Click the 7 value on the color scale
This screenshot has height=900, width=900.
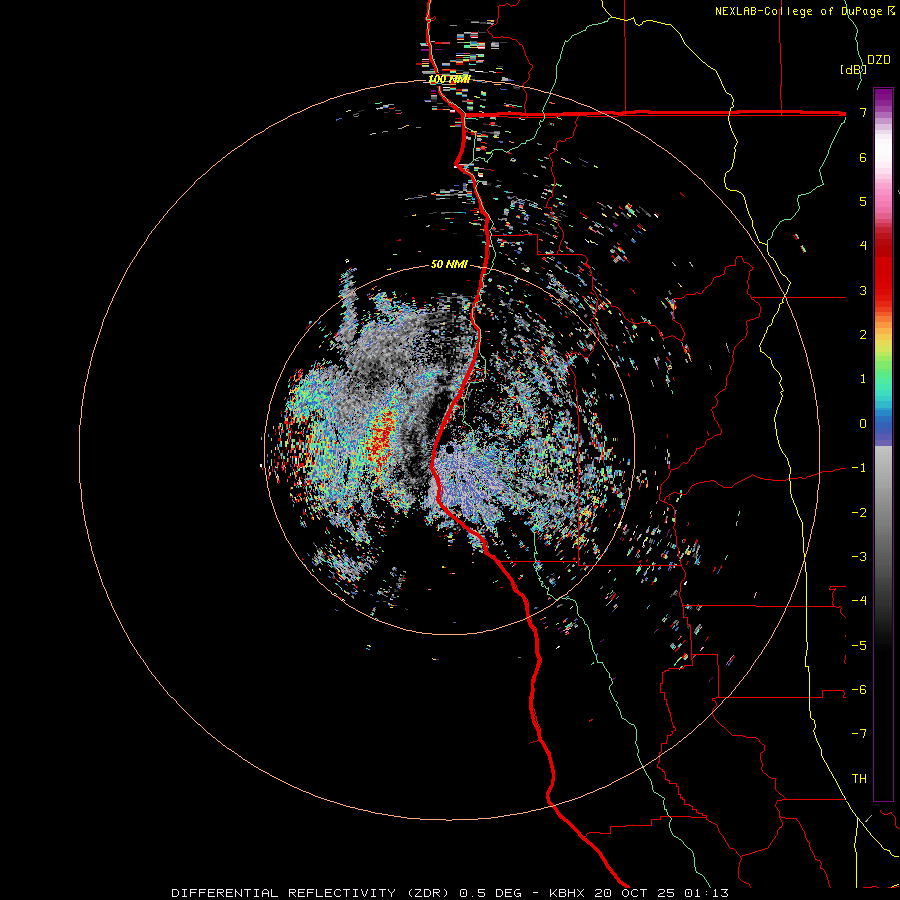pyautogui.click(x=863, y=112)
